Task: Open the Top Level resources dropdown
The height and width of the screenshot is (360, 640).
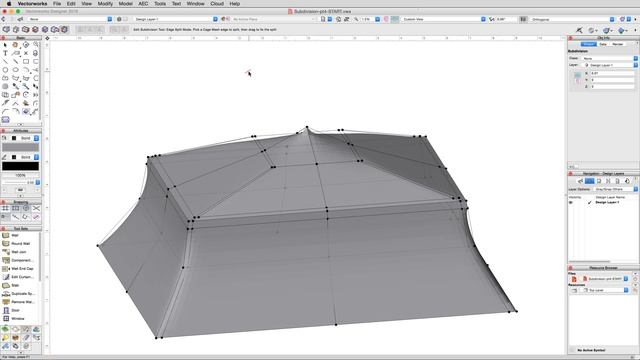Action: coord(605,290)
